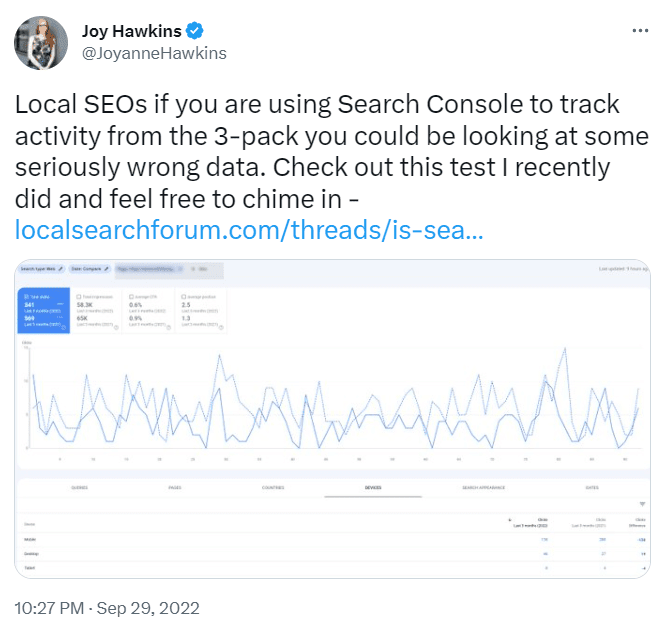
Task: Open the @JoyanneHawkins handle link
Action: click(x=154, y=54)
